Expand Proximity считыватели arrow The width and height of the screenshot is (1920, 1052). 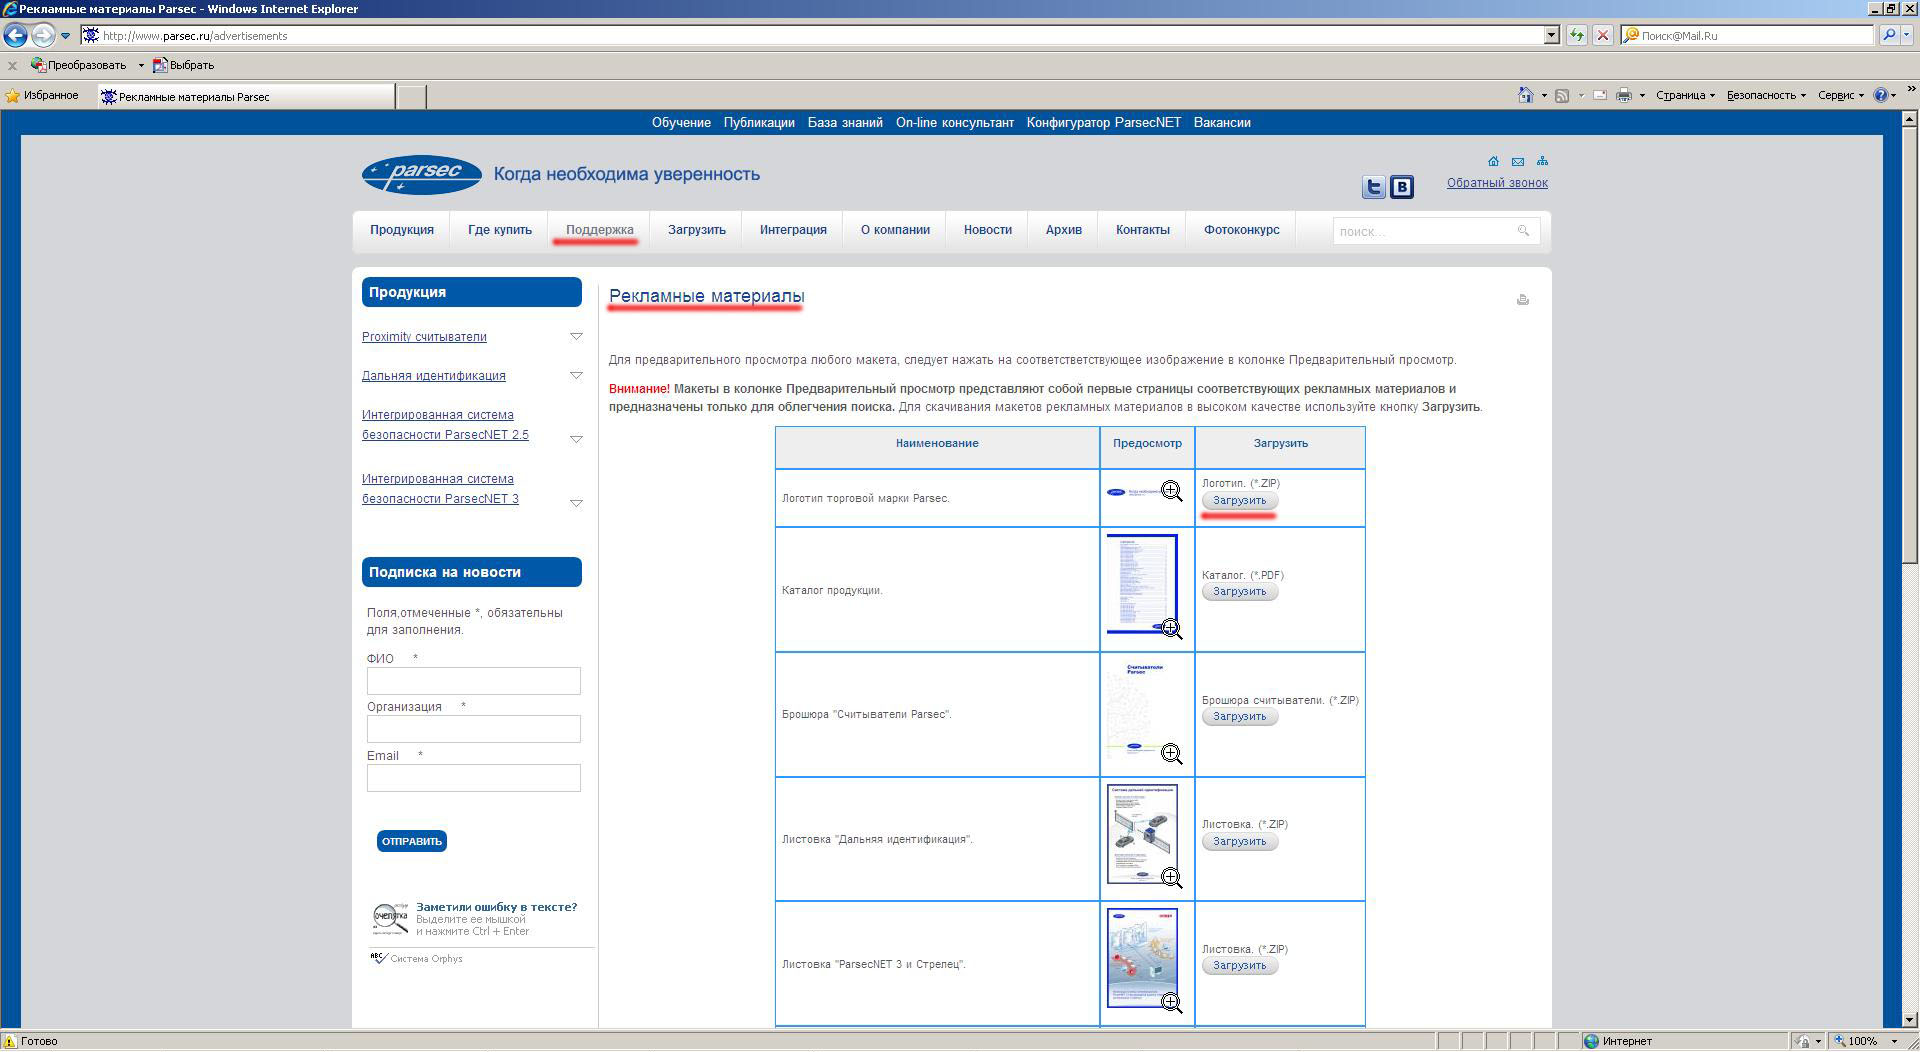576,337
